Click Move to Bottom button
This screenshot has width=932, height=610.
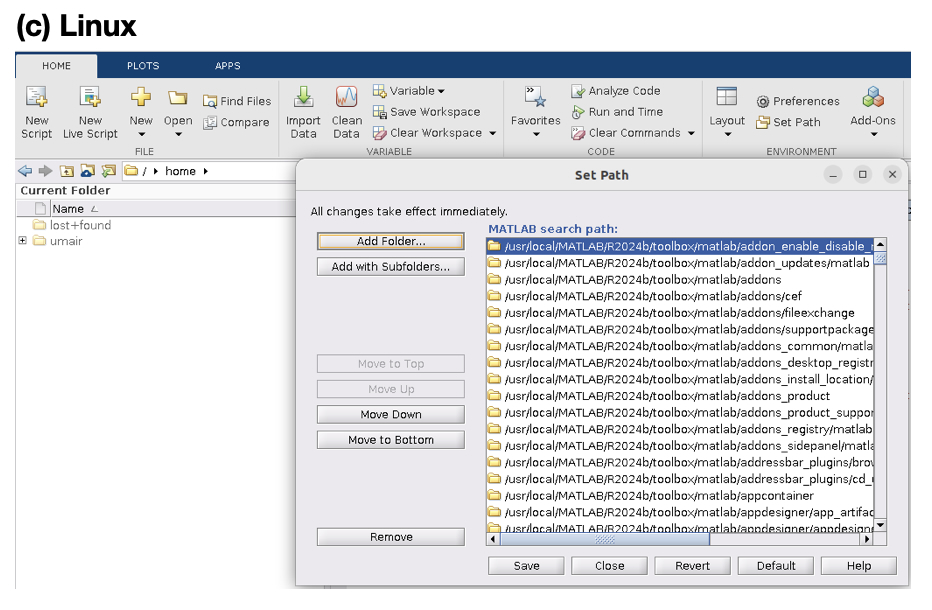[x=391, y=440]
